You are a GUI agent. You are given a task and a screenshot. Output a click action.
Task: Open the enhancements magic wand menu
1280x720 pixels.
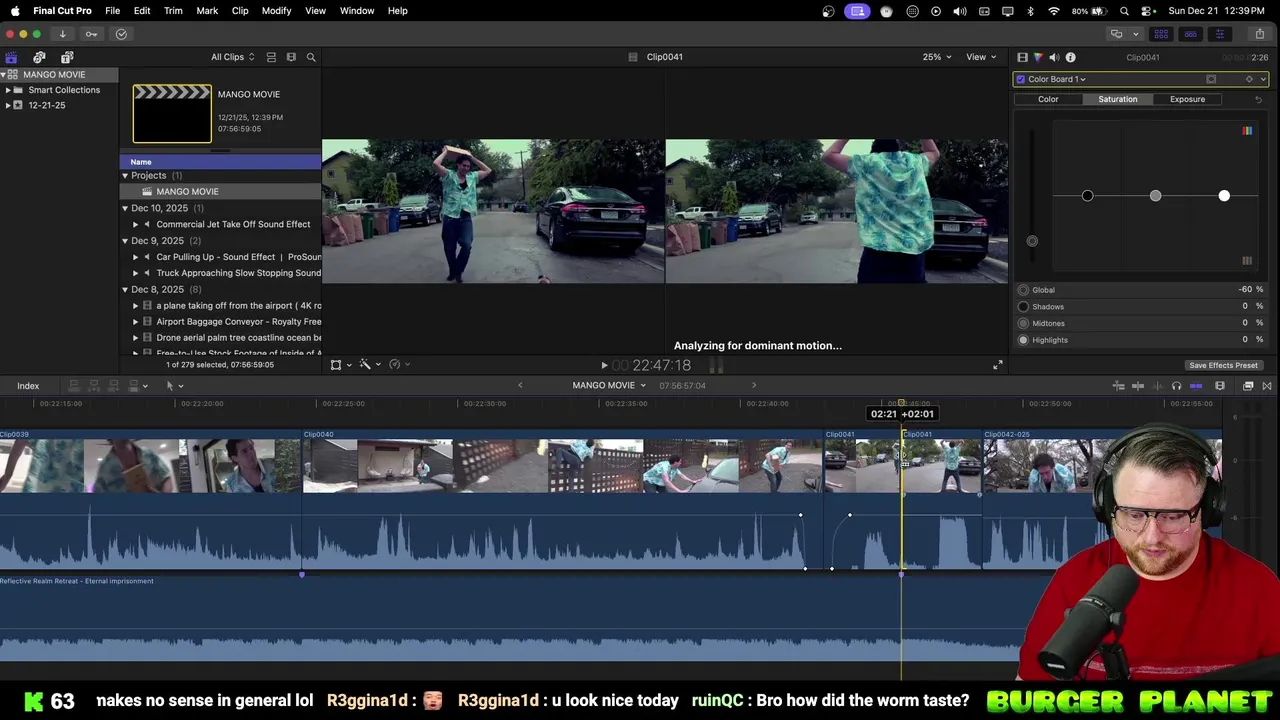[368, 365]
